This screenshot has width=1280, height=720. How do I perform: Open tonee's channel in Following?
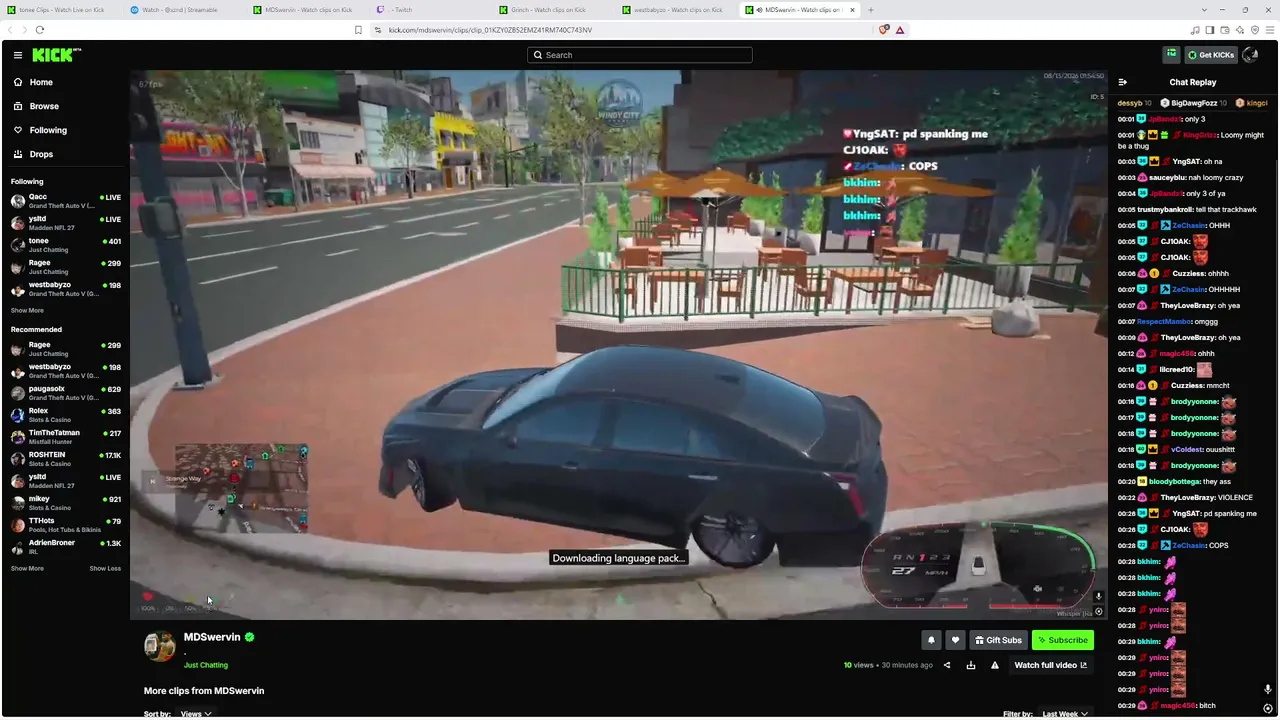[66, 245]
